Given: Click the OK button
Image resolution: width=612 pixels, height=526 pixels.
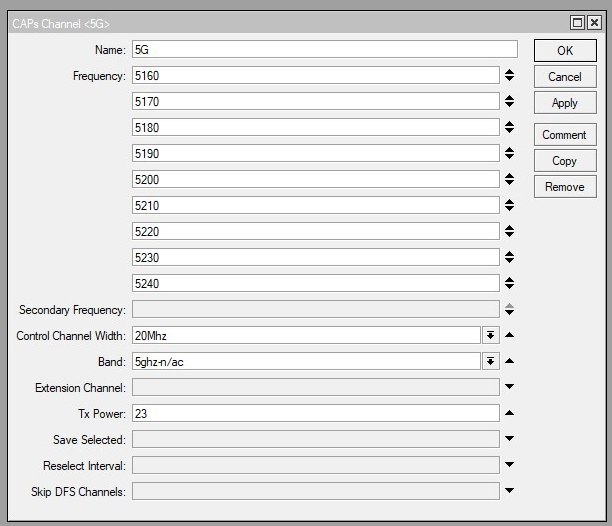Looking at the screenshot, I should [x=565, y=50].
